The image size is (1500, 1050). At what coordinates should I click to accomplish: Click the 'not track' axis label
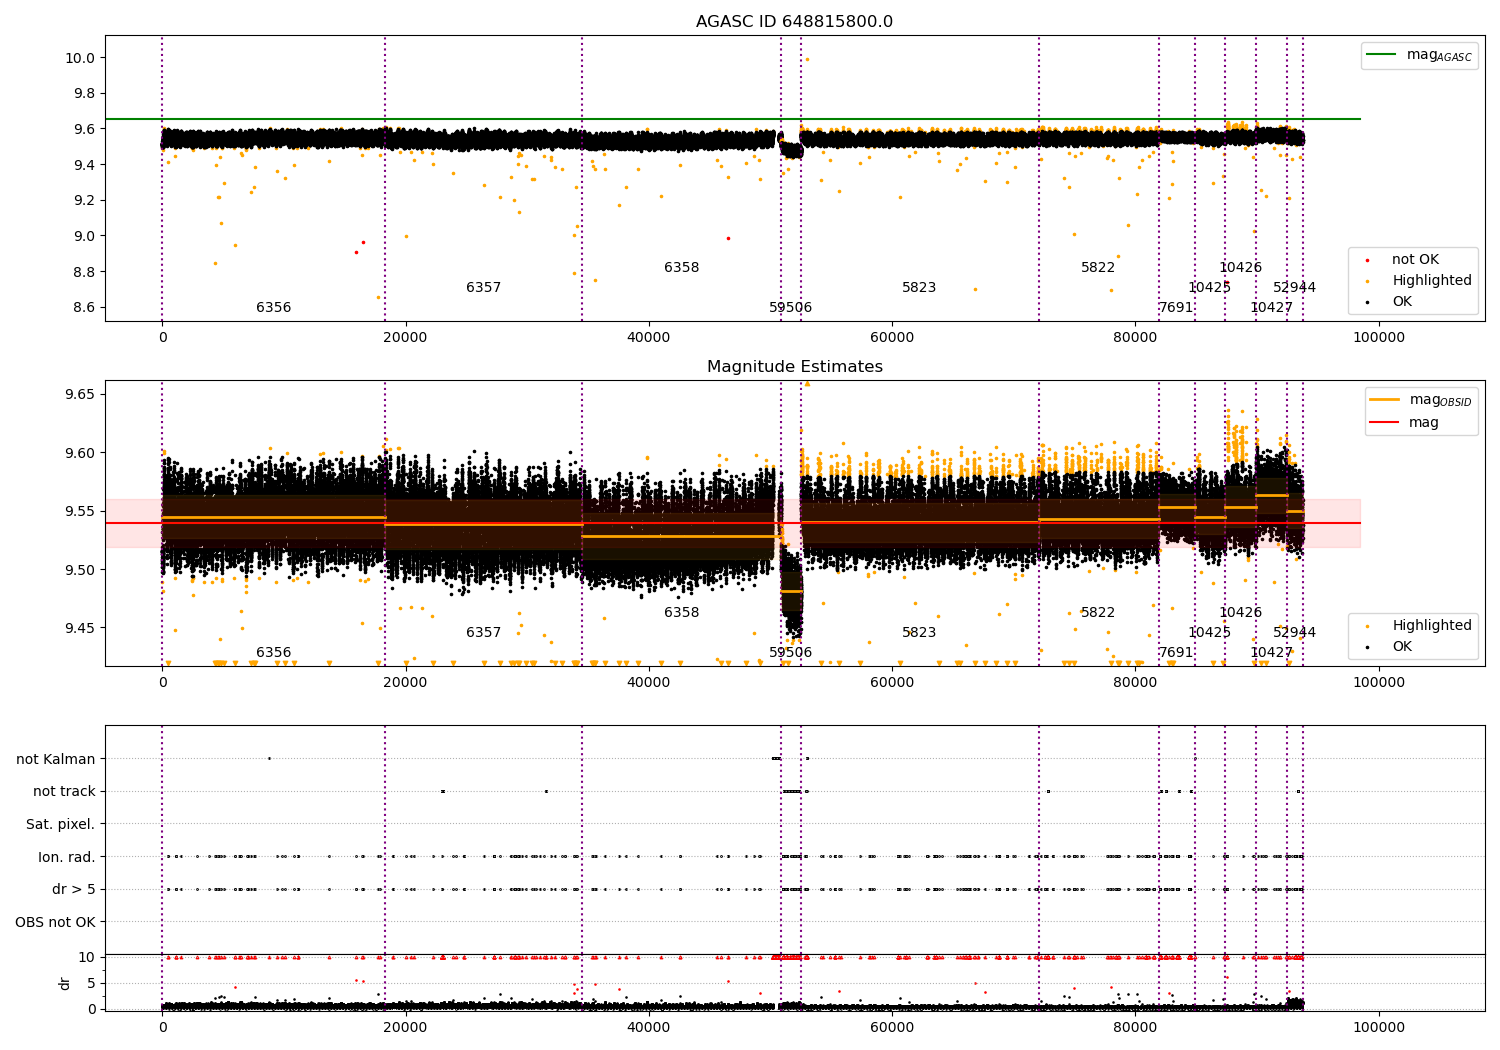64,792
